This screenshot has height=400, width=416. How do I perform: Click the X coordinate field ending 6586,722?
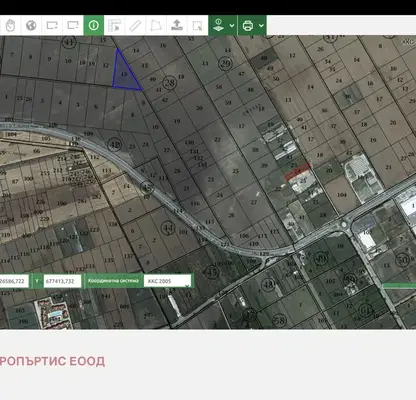point(14,281)
